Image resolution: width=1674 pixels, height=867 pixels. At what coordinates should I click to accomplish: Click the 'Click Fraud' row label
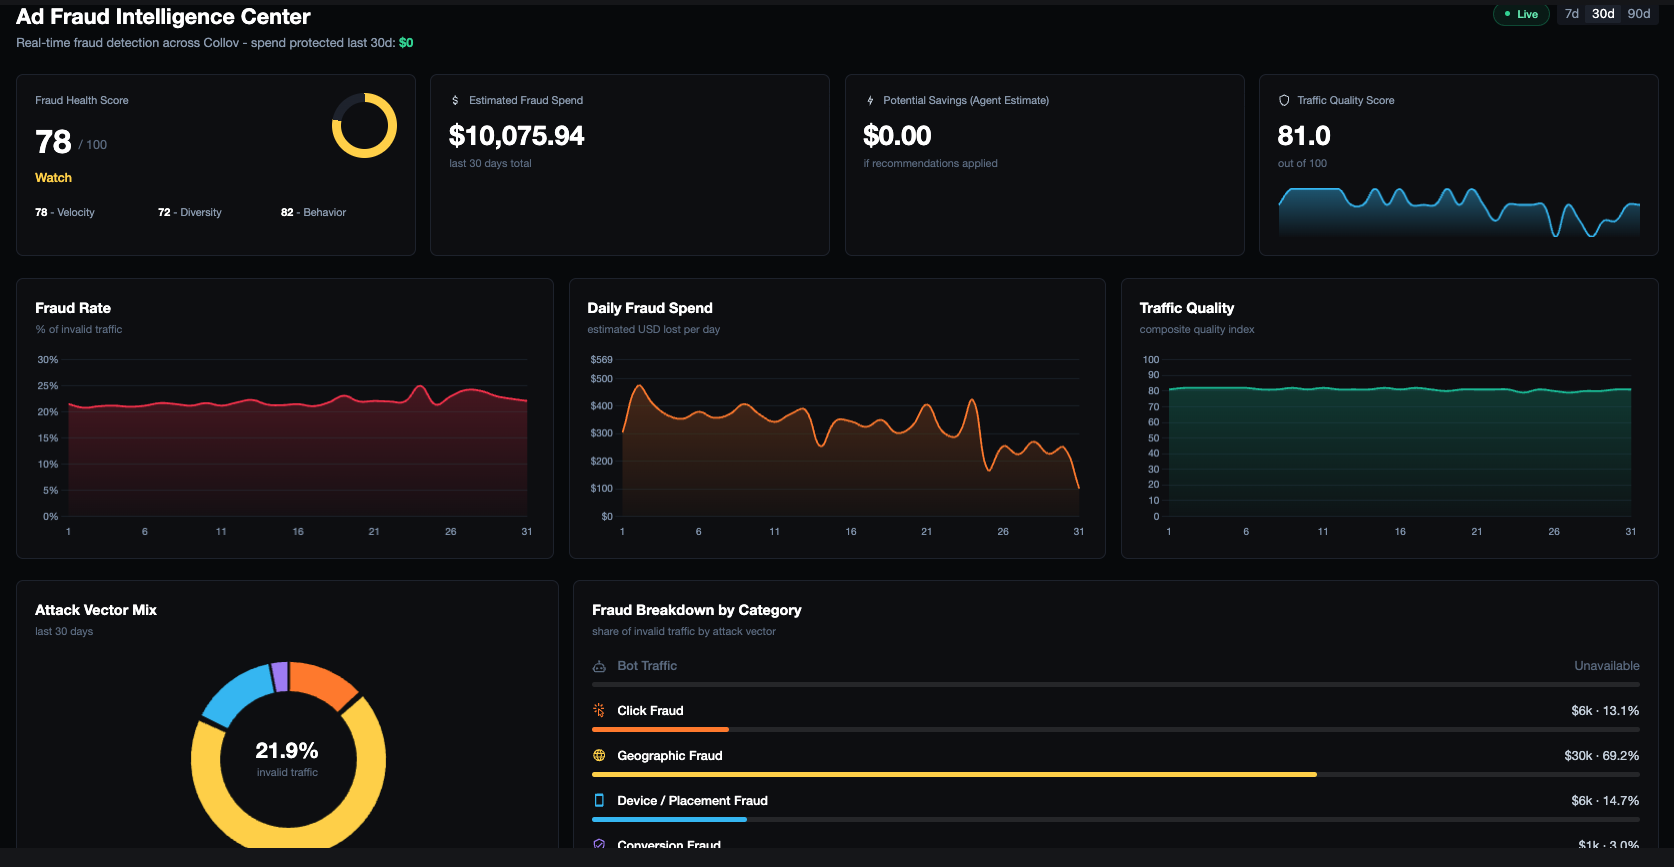pyautogui.click(x=650, y=710)
